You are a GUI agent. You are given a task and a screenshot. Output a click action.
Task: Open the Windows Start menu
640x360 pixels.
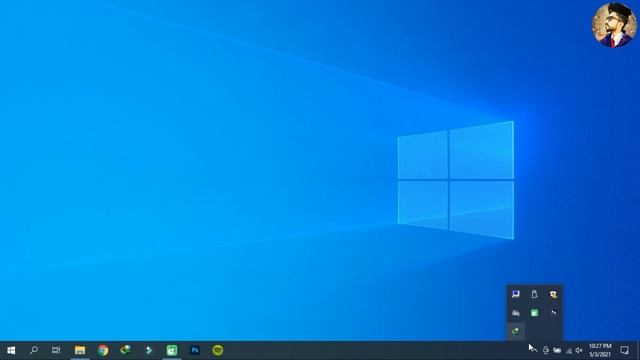point(11,350)
